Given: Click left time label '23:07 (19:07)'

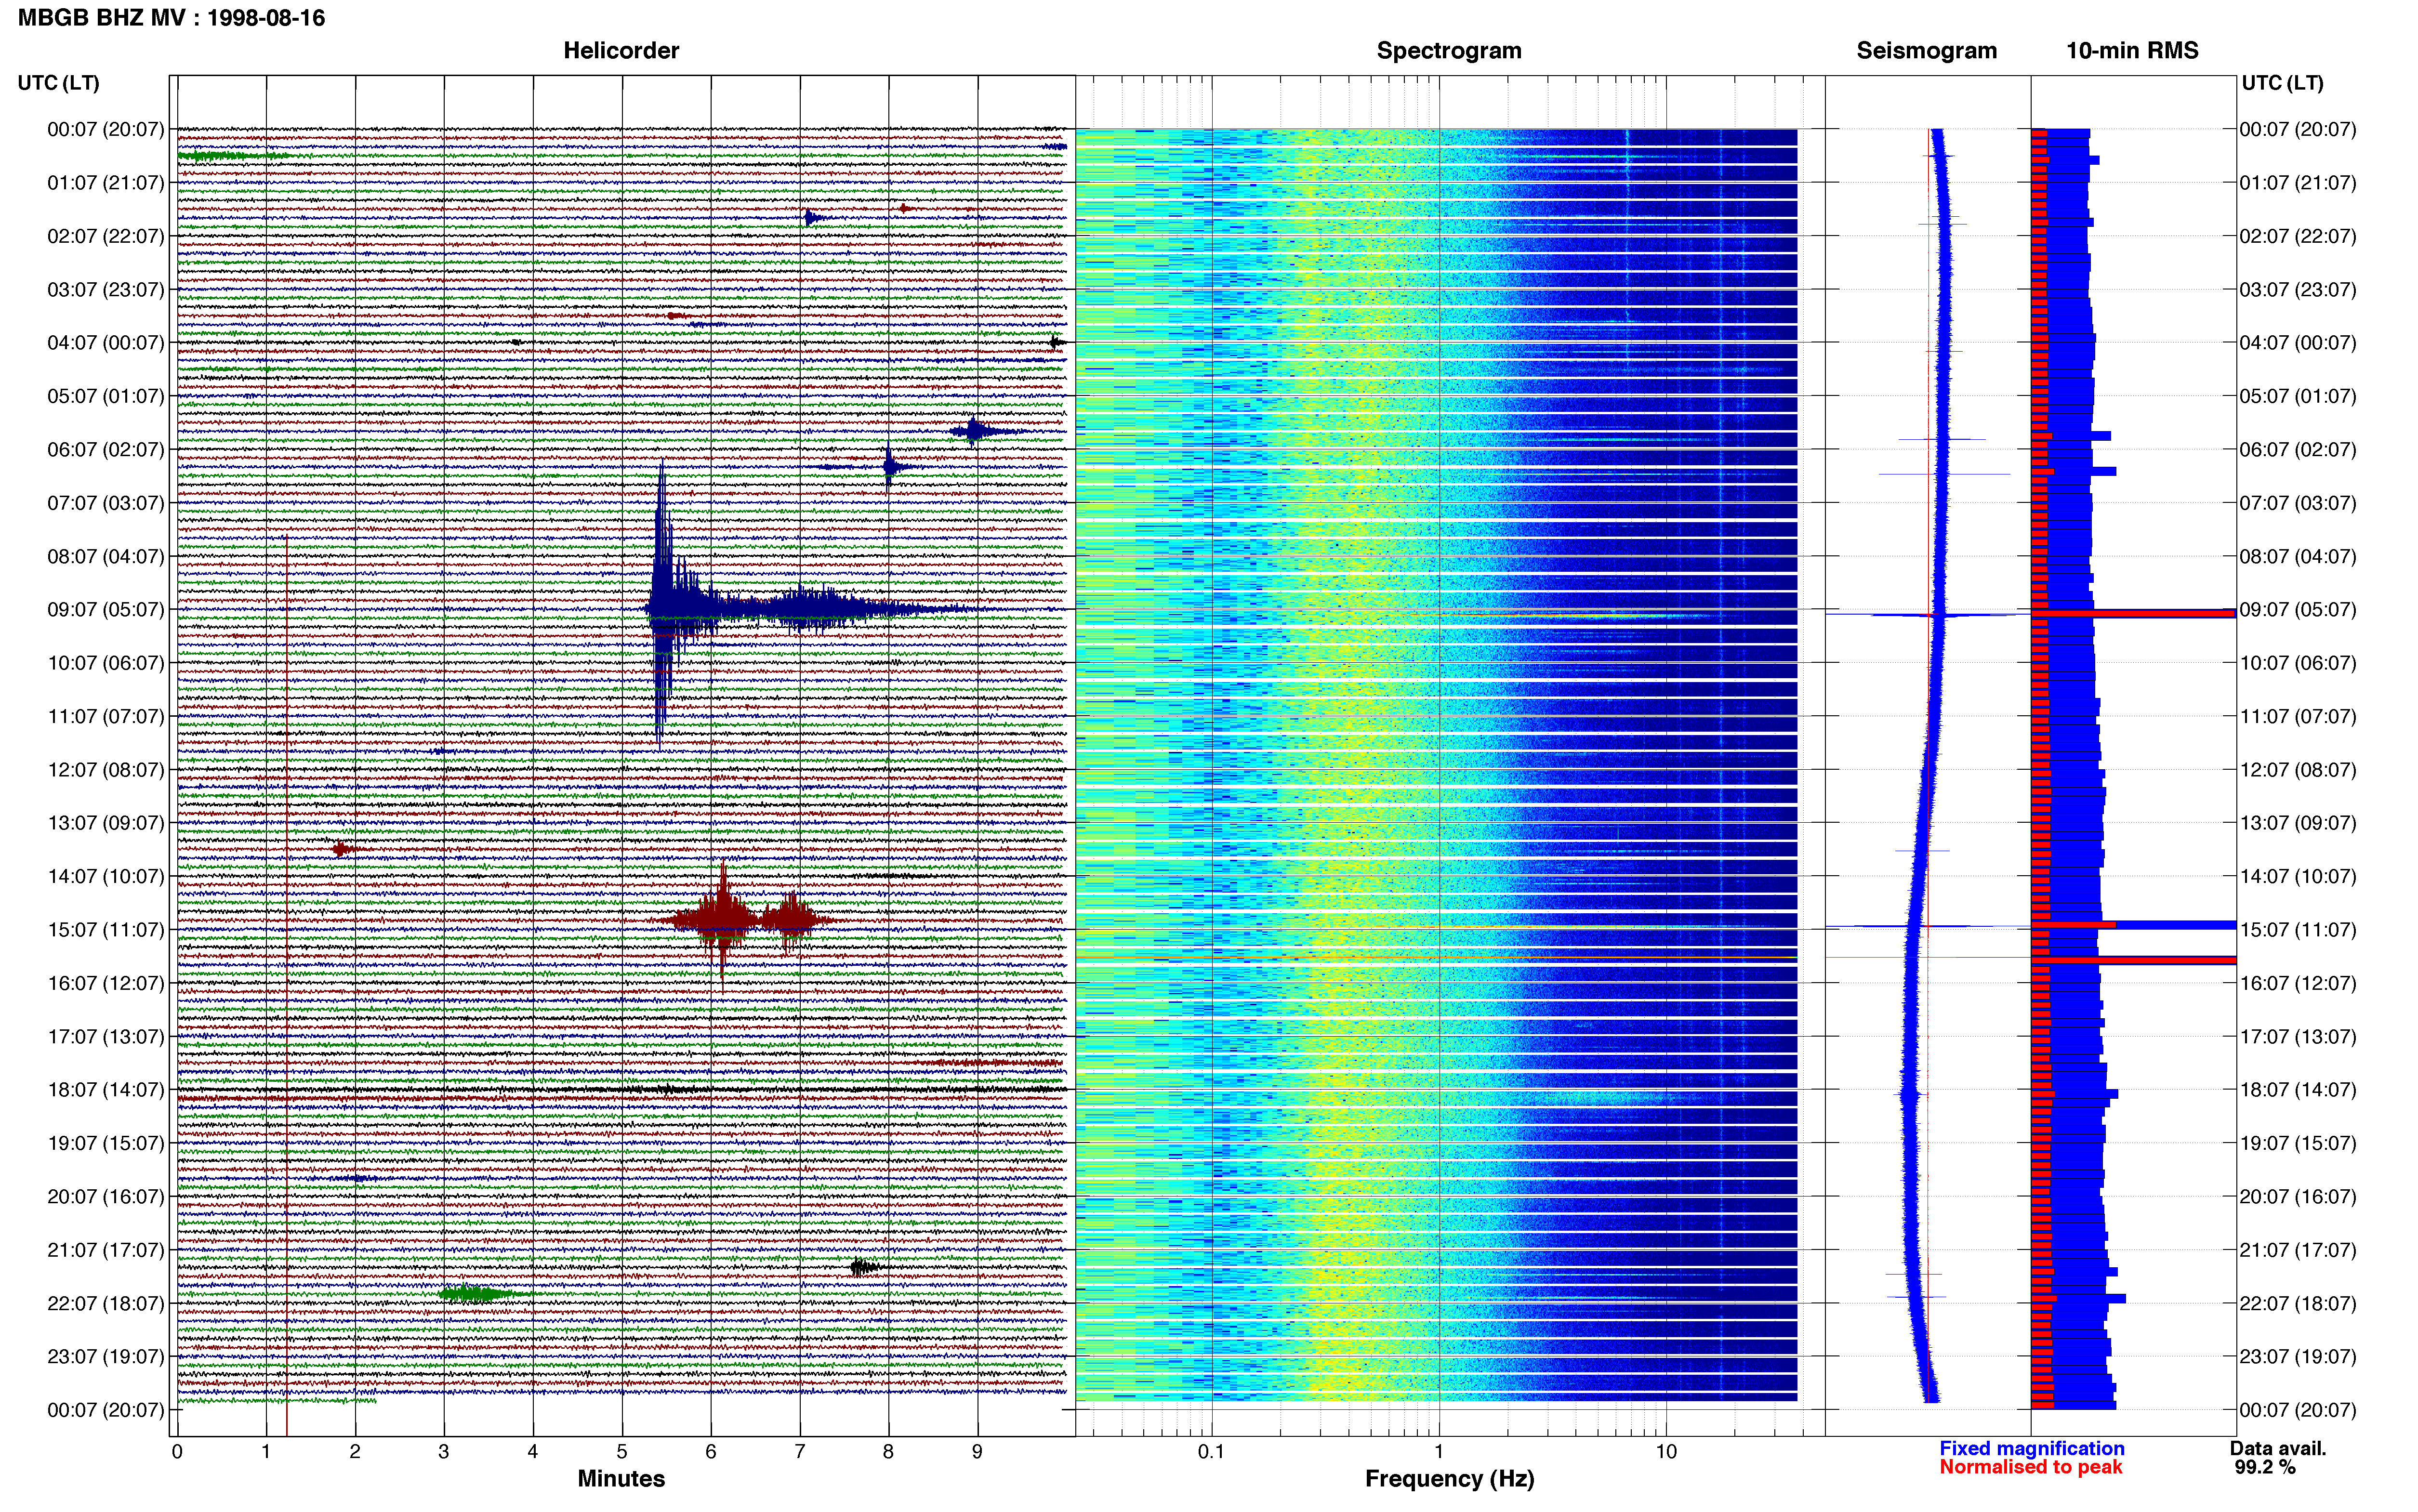Looking at the screenshot, I should [106, 1357].
